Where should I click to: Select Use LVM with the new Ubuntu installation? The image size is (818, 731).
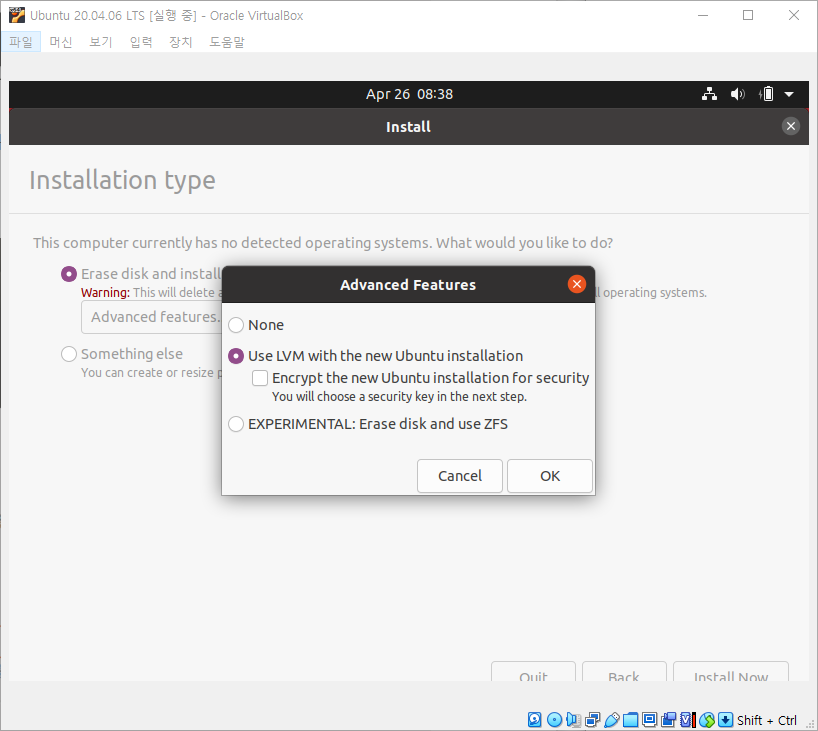click(x=236, y=356)
